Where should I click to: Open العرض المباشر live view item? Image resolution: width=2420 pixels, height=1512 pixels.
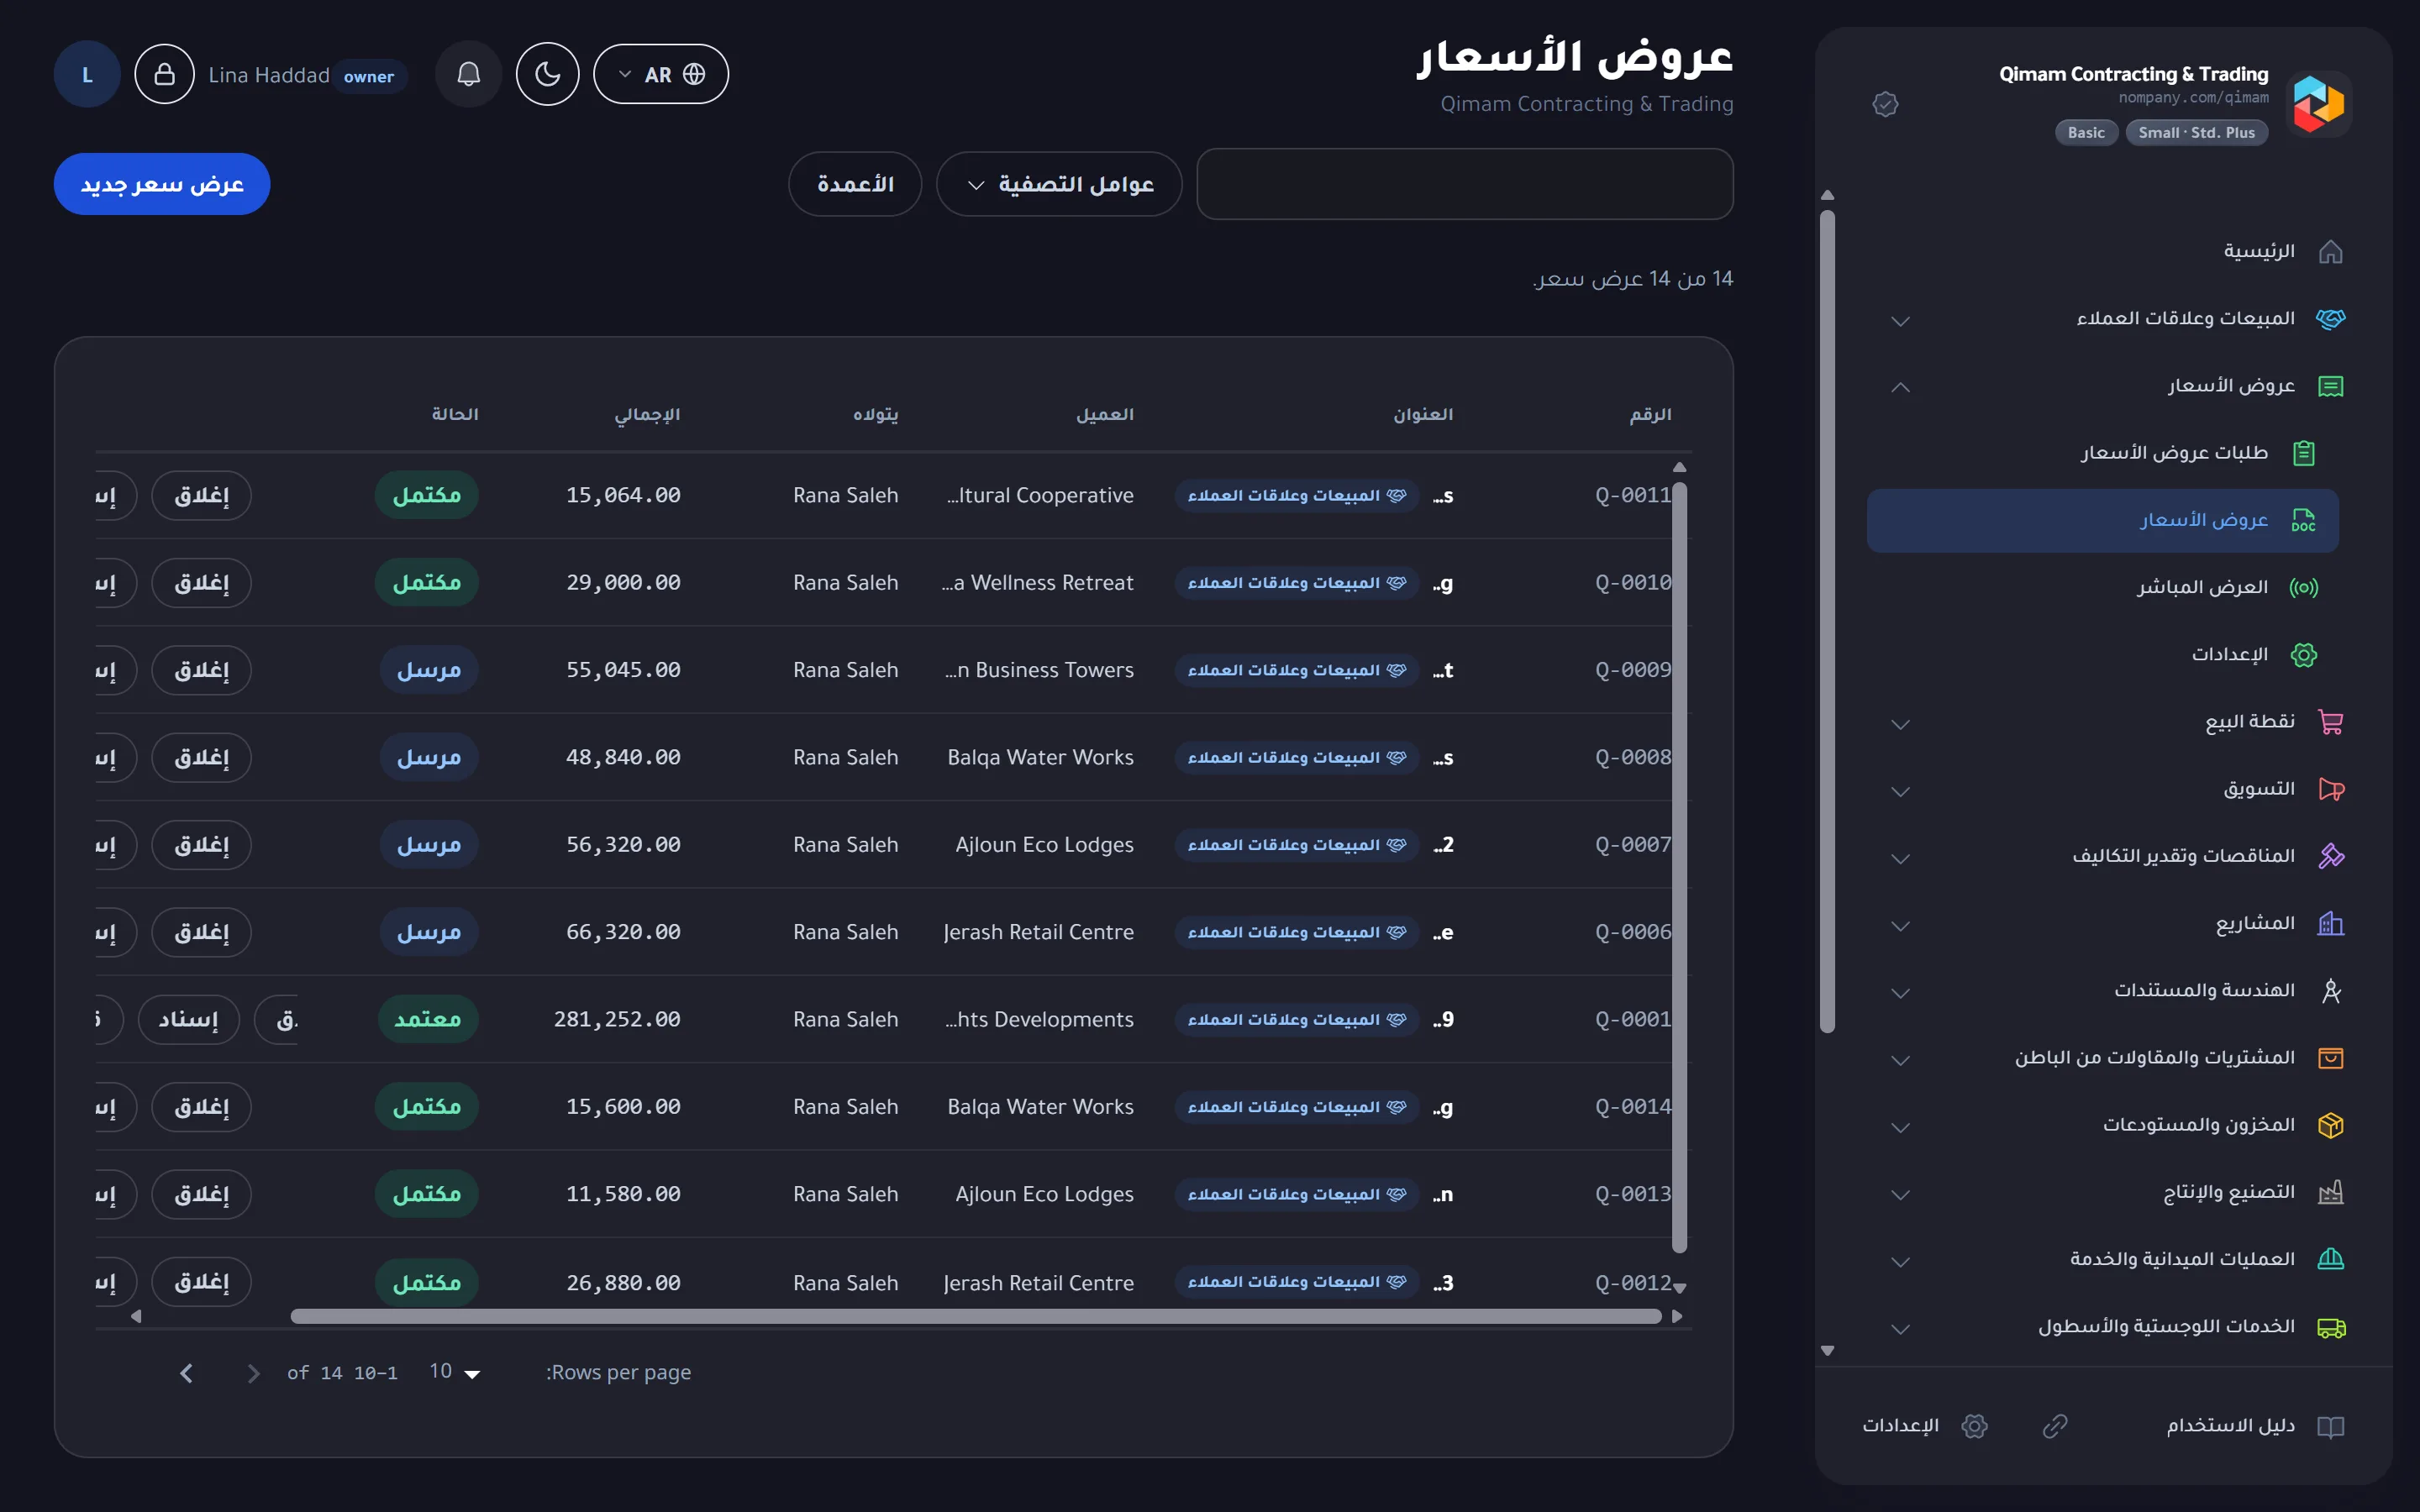[x=2202, y=587]
